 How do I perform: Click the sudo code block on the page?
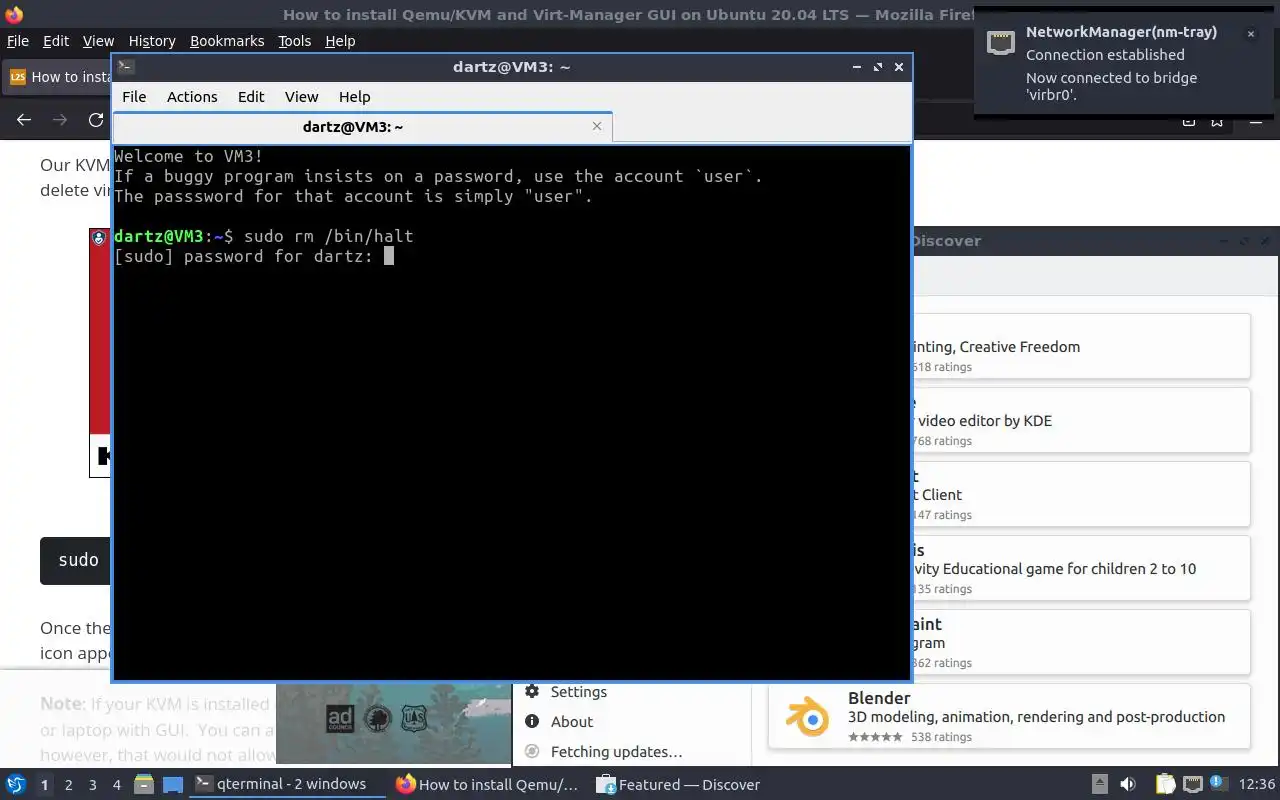point(76,560)
